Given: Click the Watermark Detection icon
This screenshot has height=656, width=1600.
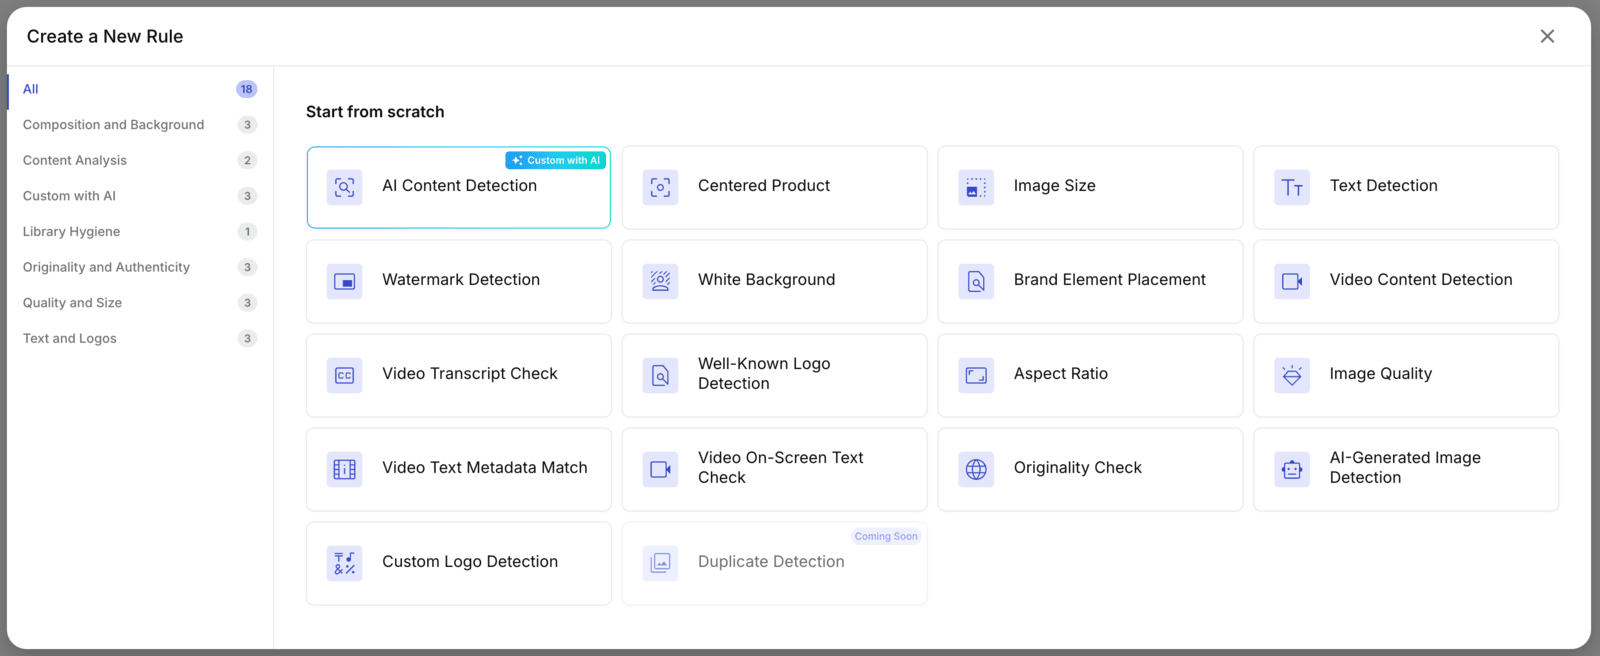Looking at the screenshot, I should click(x=345, y=281).
